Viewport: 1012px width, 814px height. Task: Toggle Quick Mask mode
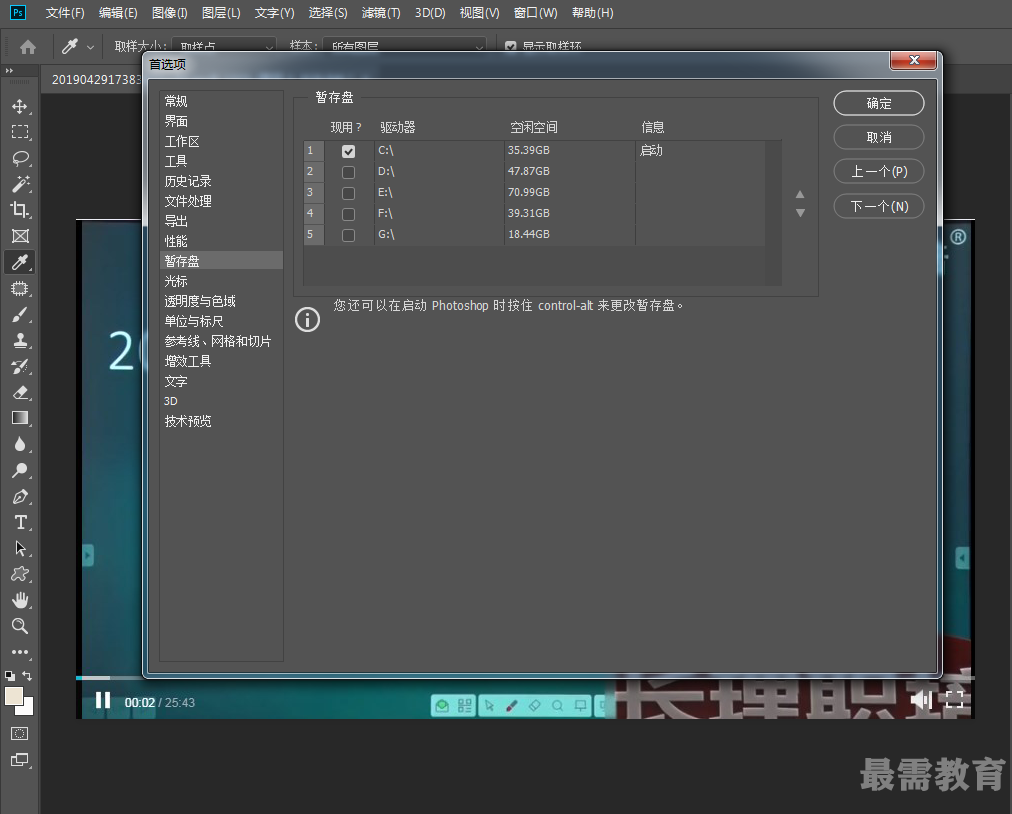pyautogui.click(x=20, y=733)
